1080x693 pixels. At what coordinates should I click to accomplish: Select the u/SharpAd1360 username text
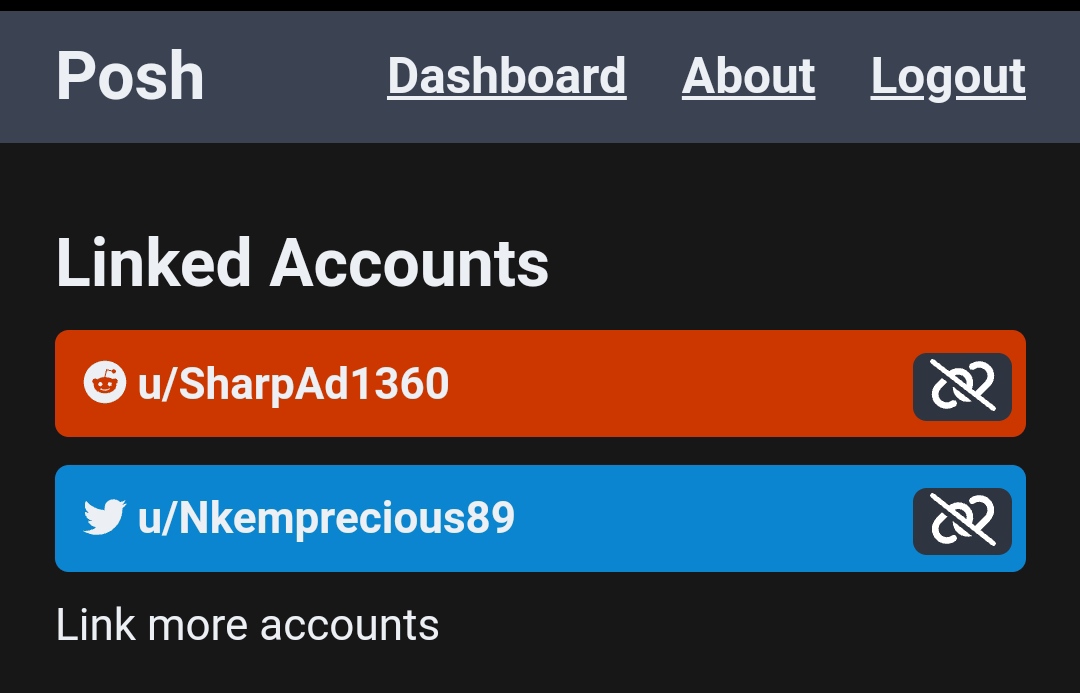[293, 384]
